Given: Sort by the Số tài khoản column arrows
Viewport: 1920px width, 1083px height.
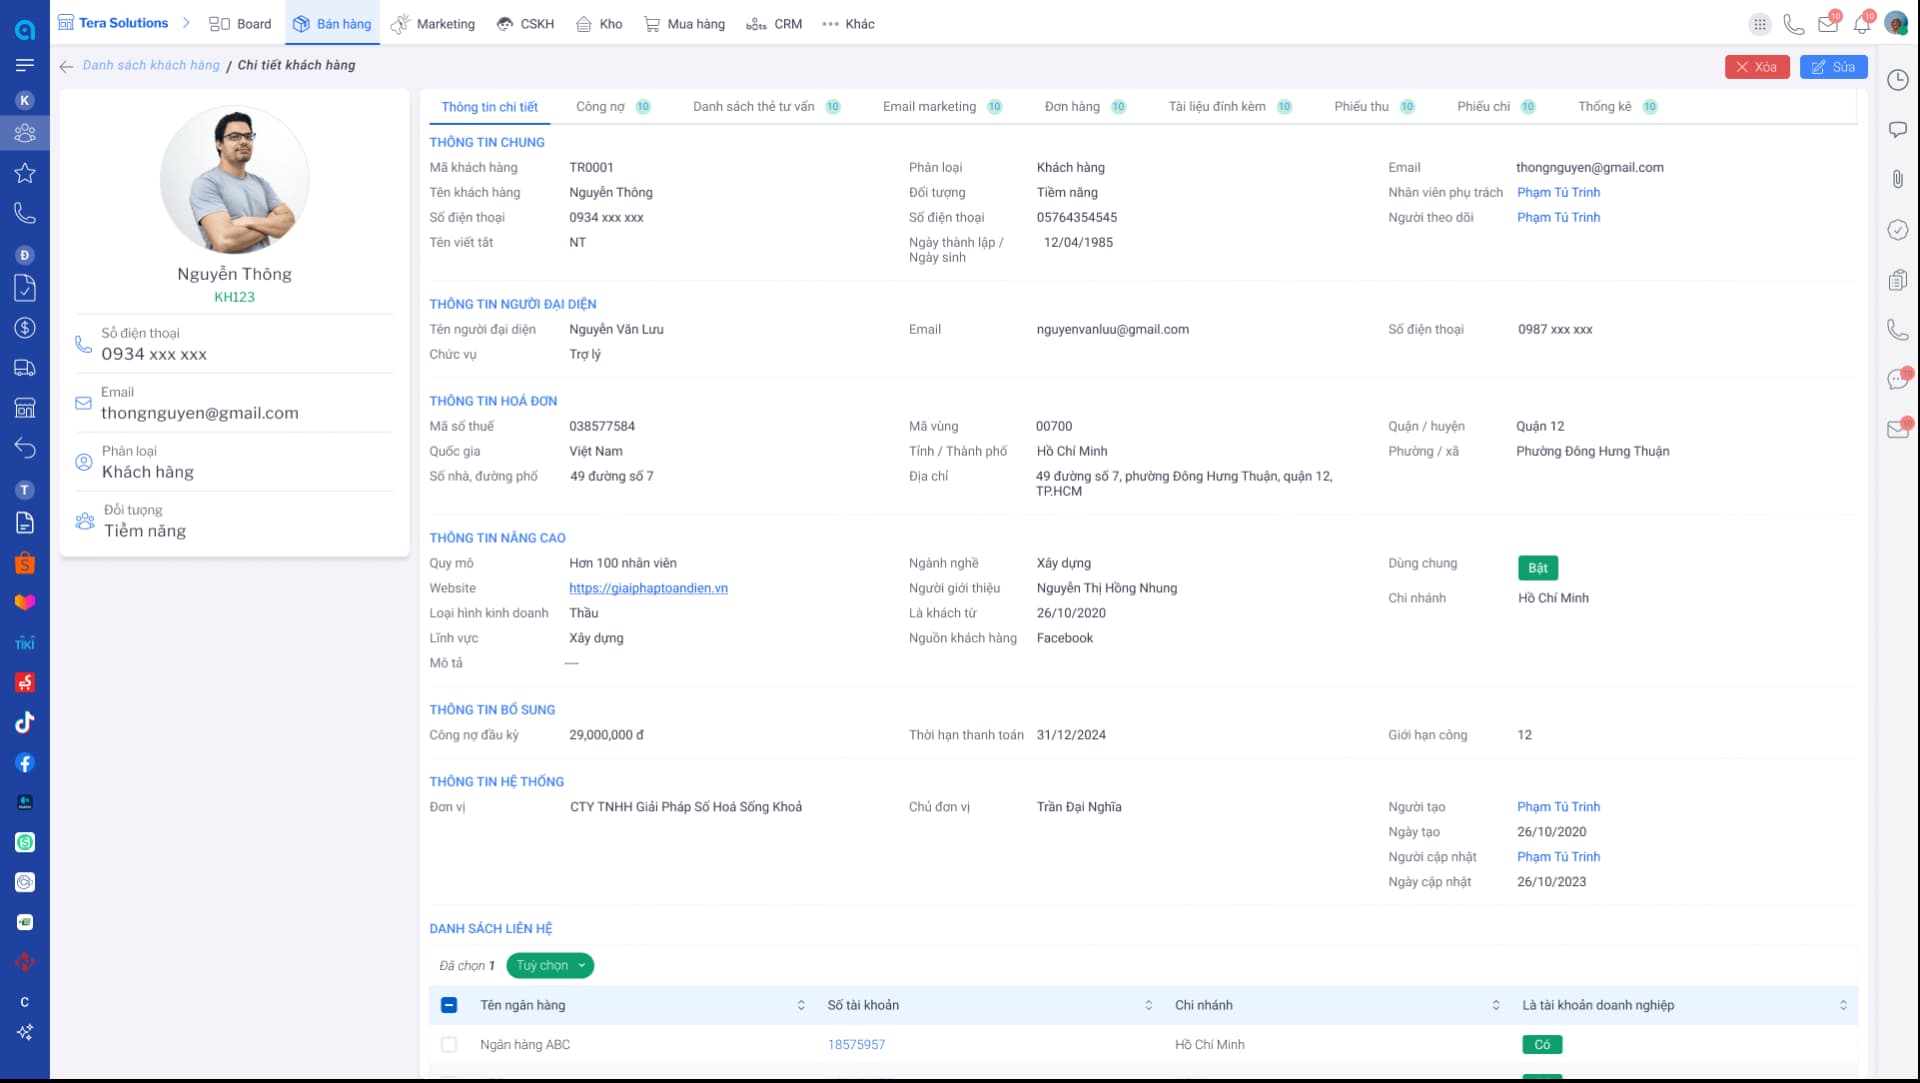Looking at the screenshot, I should pos(1148,1005).
